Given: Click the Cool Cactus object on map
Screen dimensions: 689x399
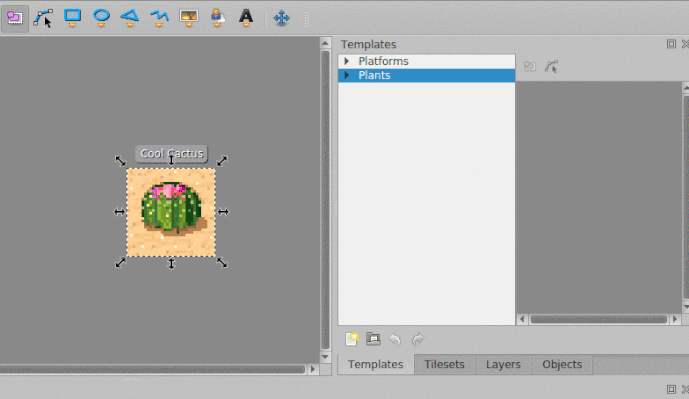Looking at the screenshot, I should tap(171, 212).
